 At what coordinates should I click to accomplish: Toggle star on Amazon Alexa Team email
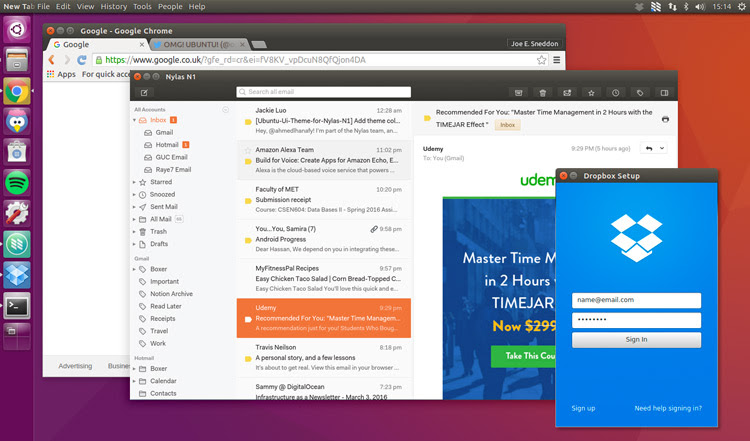pos(248,150)
